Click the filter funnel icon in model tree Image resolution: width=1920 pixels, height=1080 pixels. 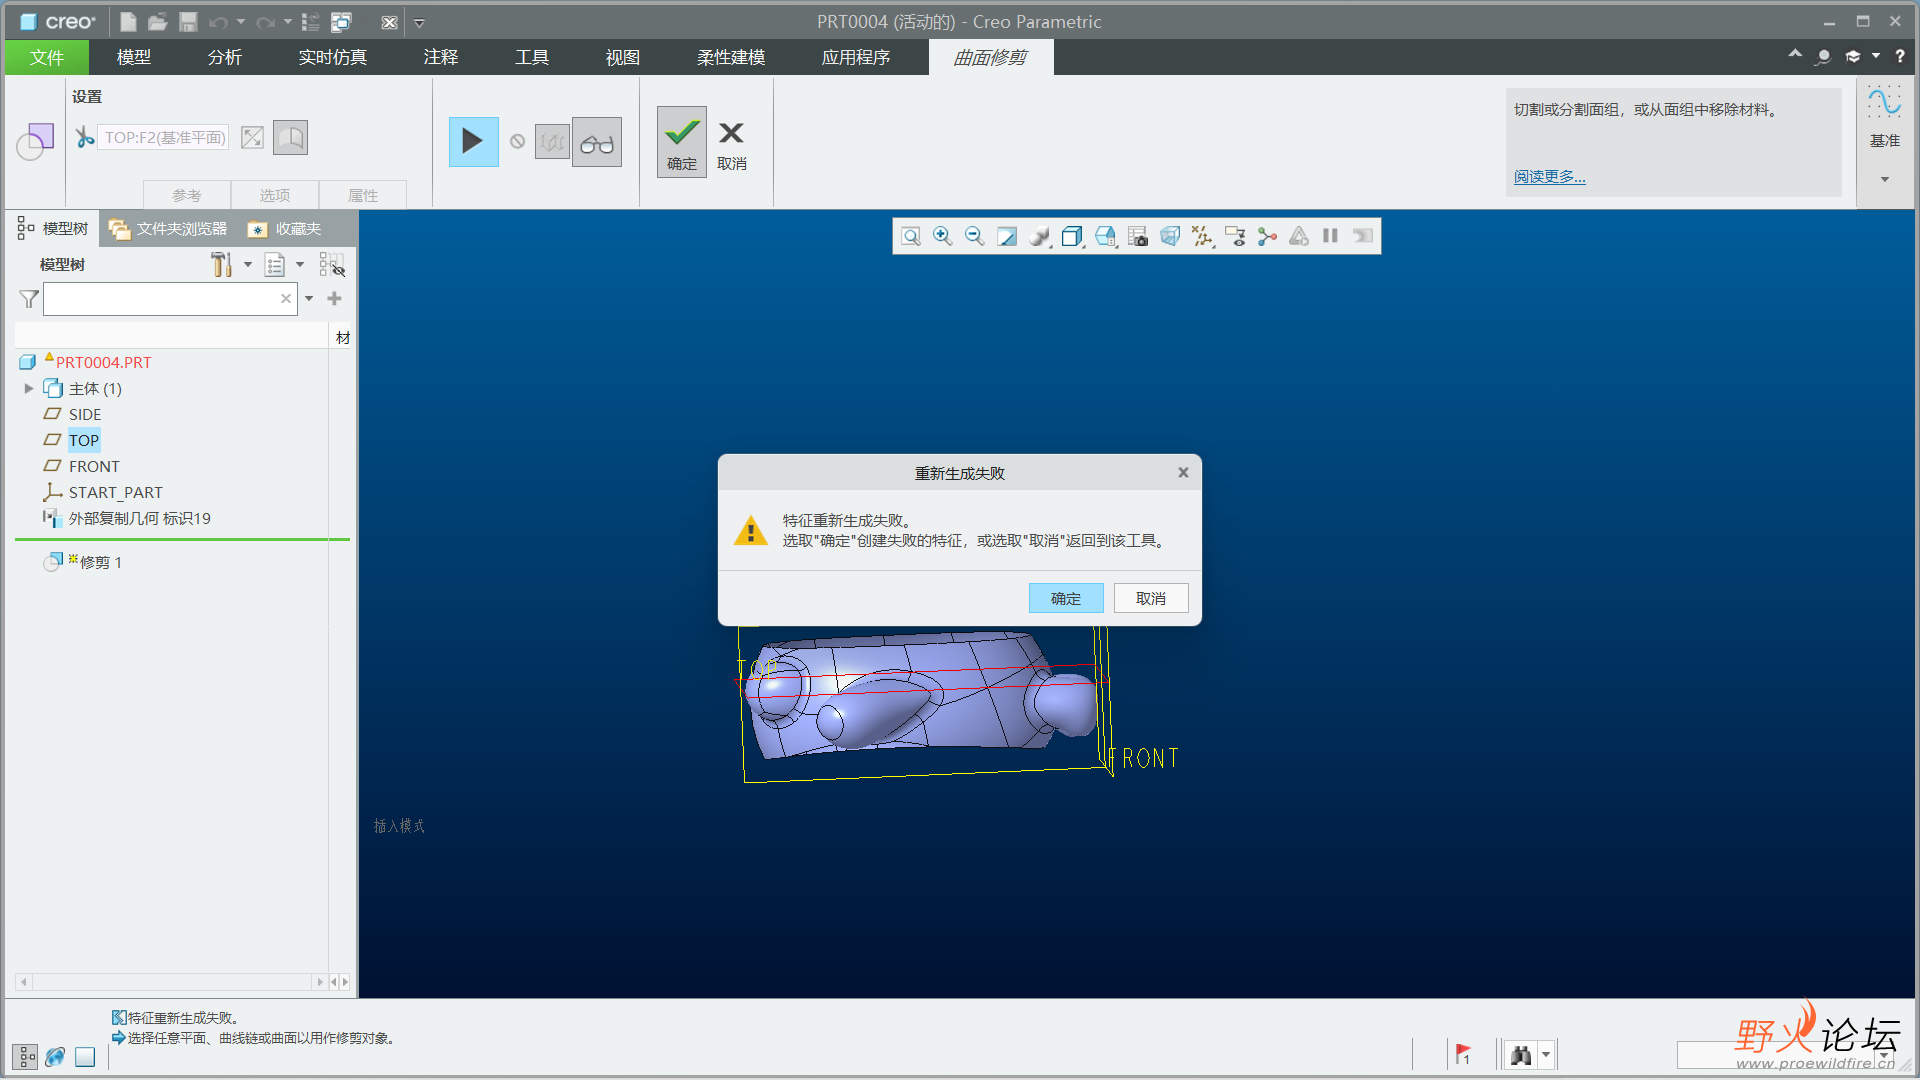point(29,298)
